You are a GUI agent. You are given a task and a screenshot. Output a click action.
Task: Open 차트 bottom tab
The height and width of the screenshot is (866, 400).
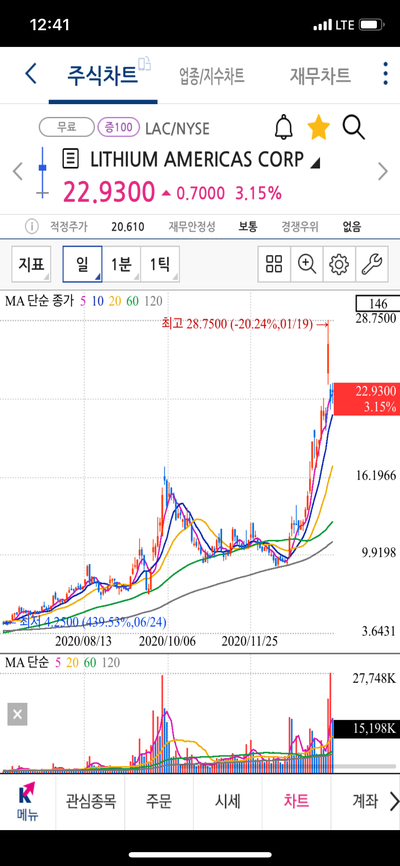pyautogui.click(x=296, y=801)
